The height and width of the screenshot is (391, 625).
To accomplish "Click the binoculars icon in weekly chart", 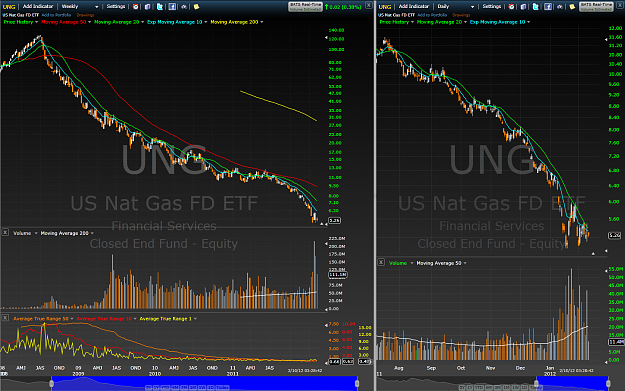I will (184, 7).
